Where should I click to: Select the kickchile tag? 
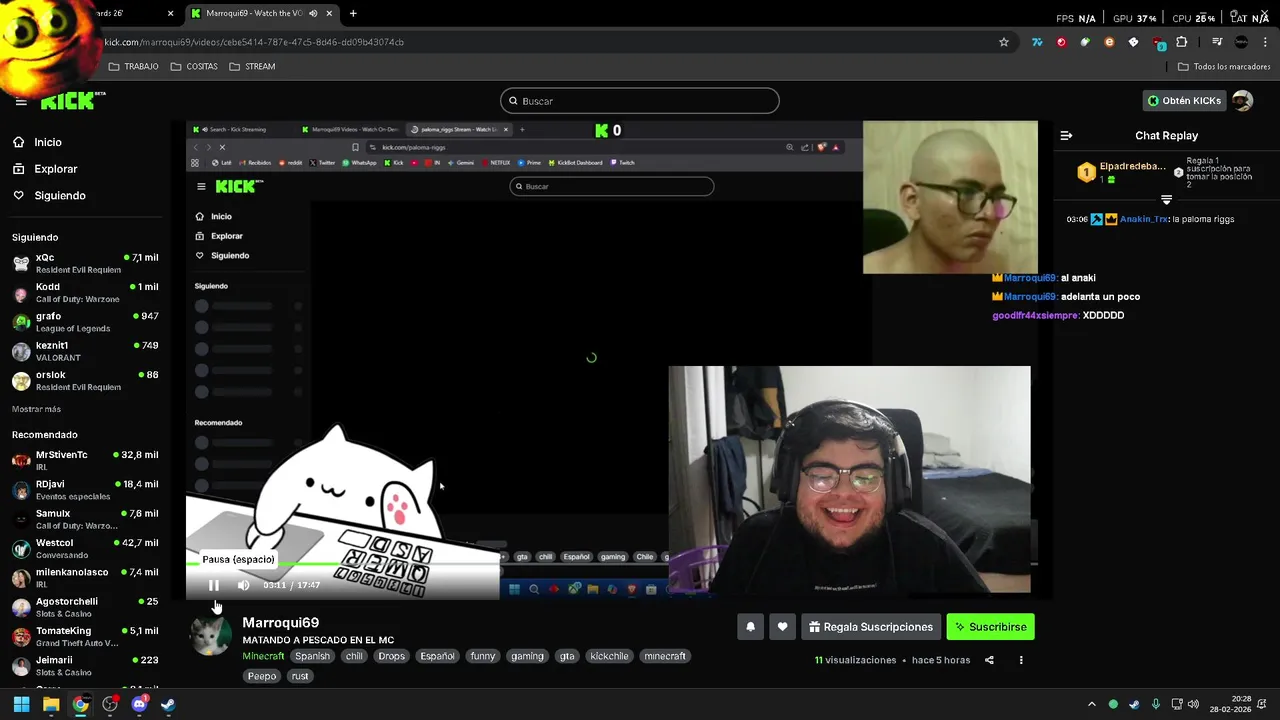click(x=609, y=656)
